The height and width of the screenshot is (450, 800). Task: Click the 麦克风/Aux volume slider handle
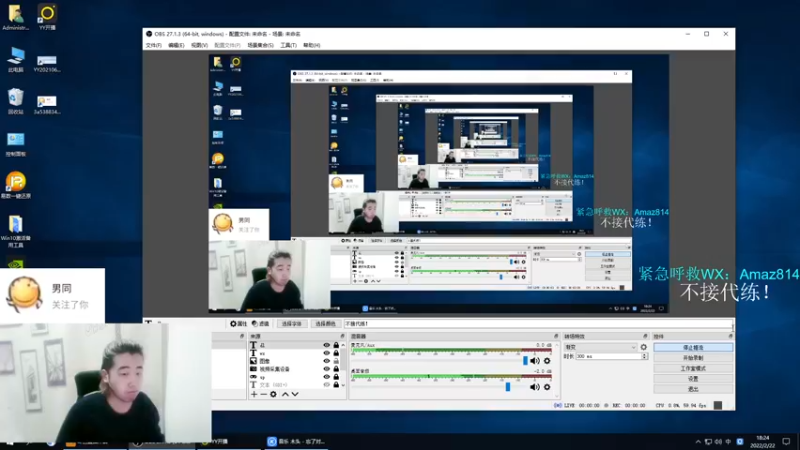[x=526, y=361]
